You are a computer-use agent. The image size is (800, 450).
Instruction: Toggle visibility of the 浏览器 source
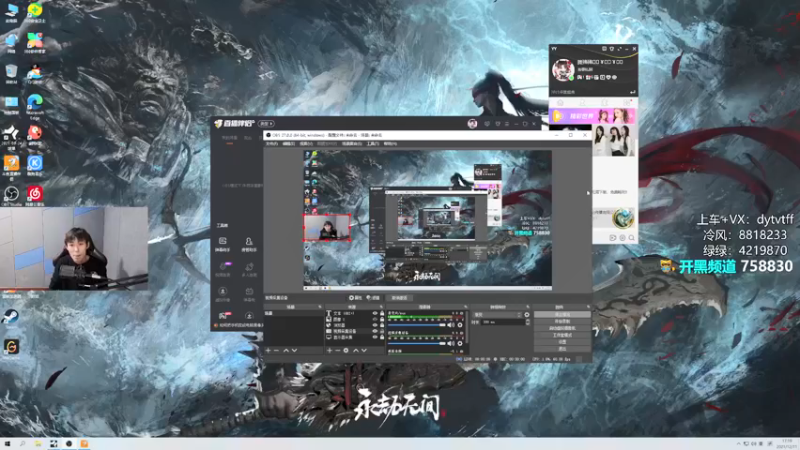[x=376, y=325]
